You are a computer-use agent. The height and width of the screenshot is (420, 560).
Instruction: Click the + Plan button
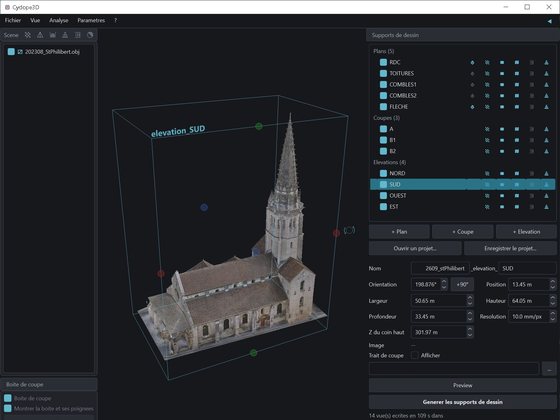399,232
